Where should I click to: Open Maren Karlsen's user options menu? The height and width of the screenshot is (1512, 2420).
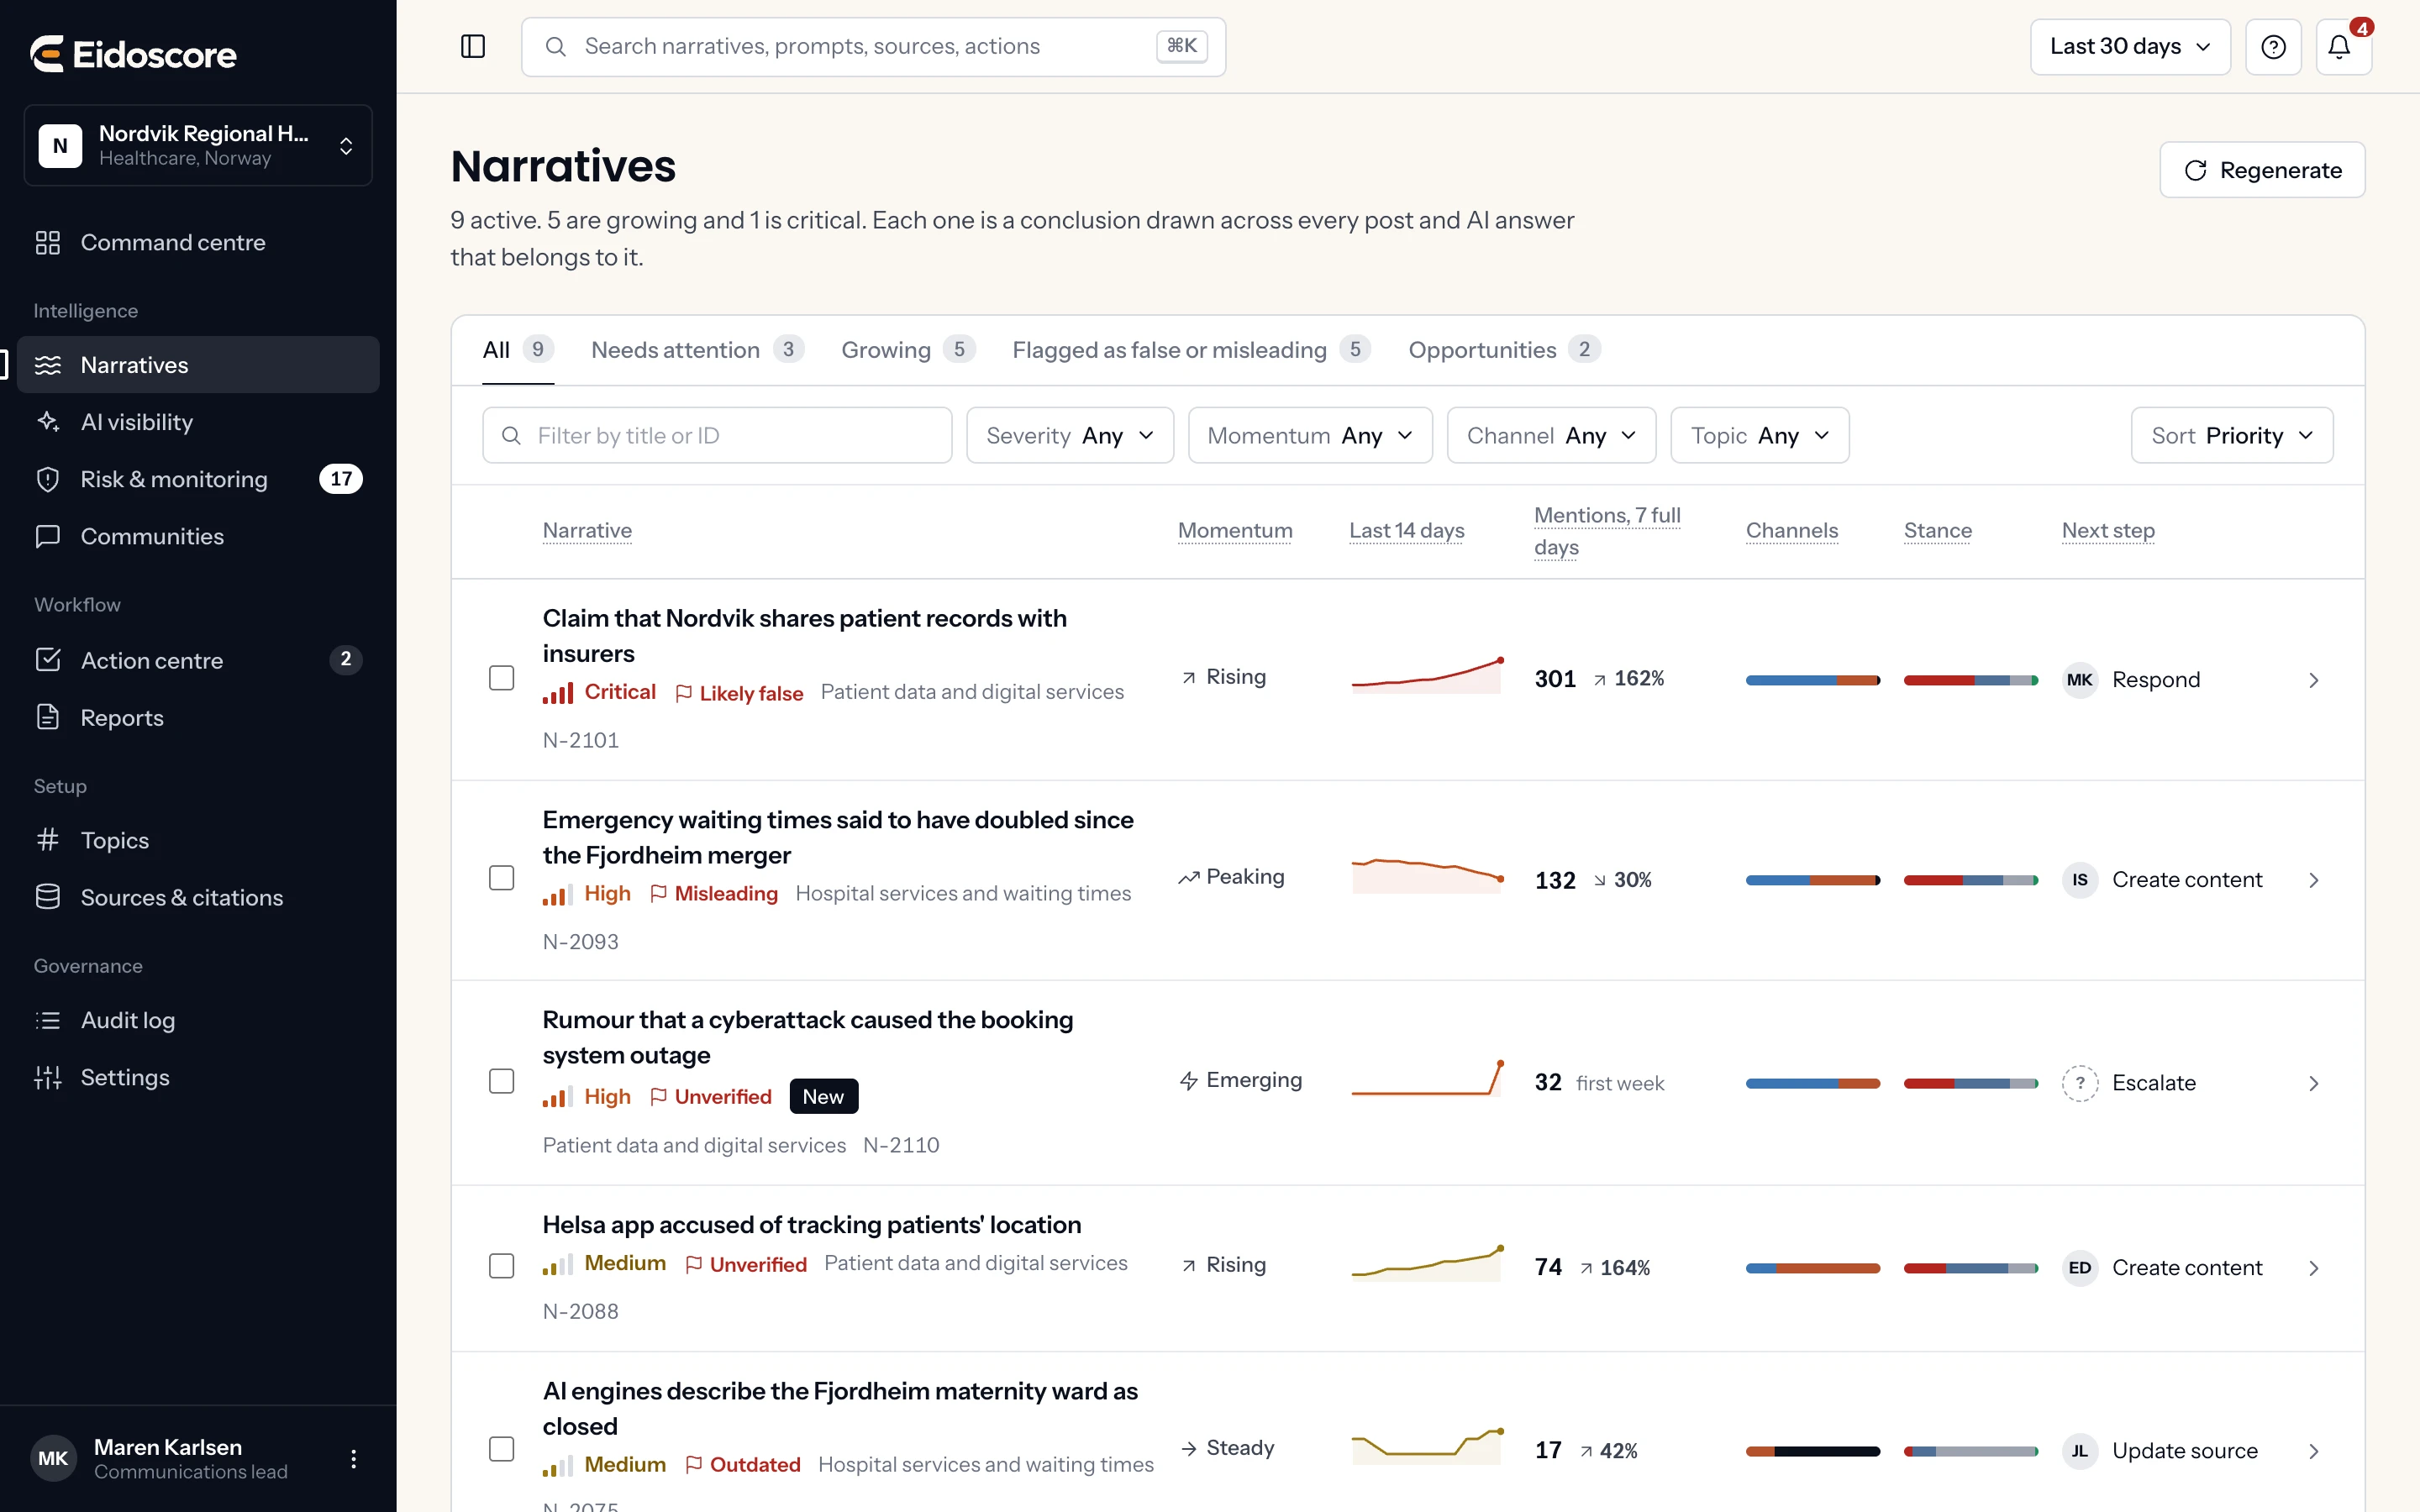click(x=353, y=1459)
